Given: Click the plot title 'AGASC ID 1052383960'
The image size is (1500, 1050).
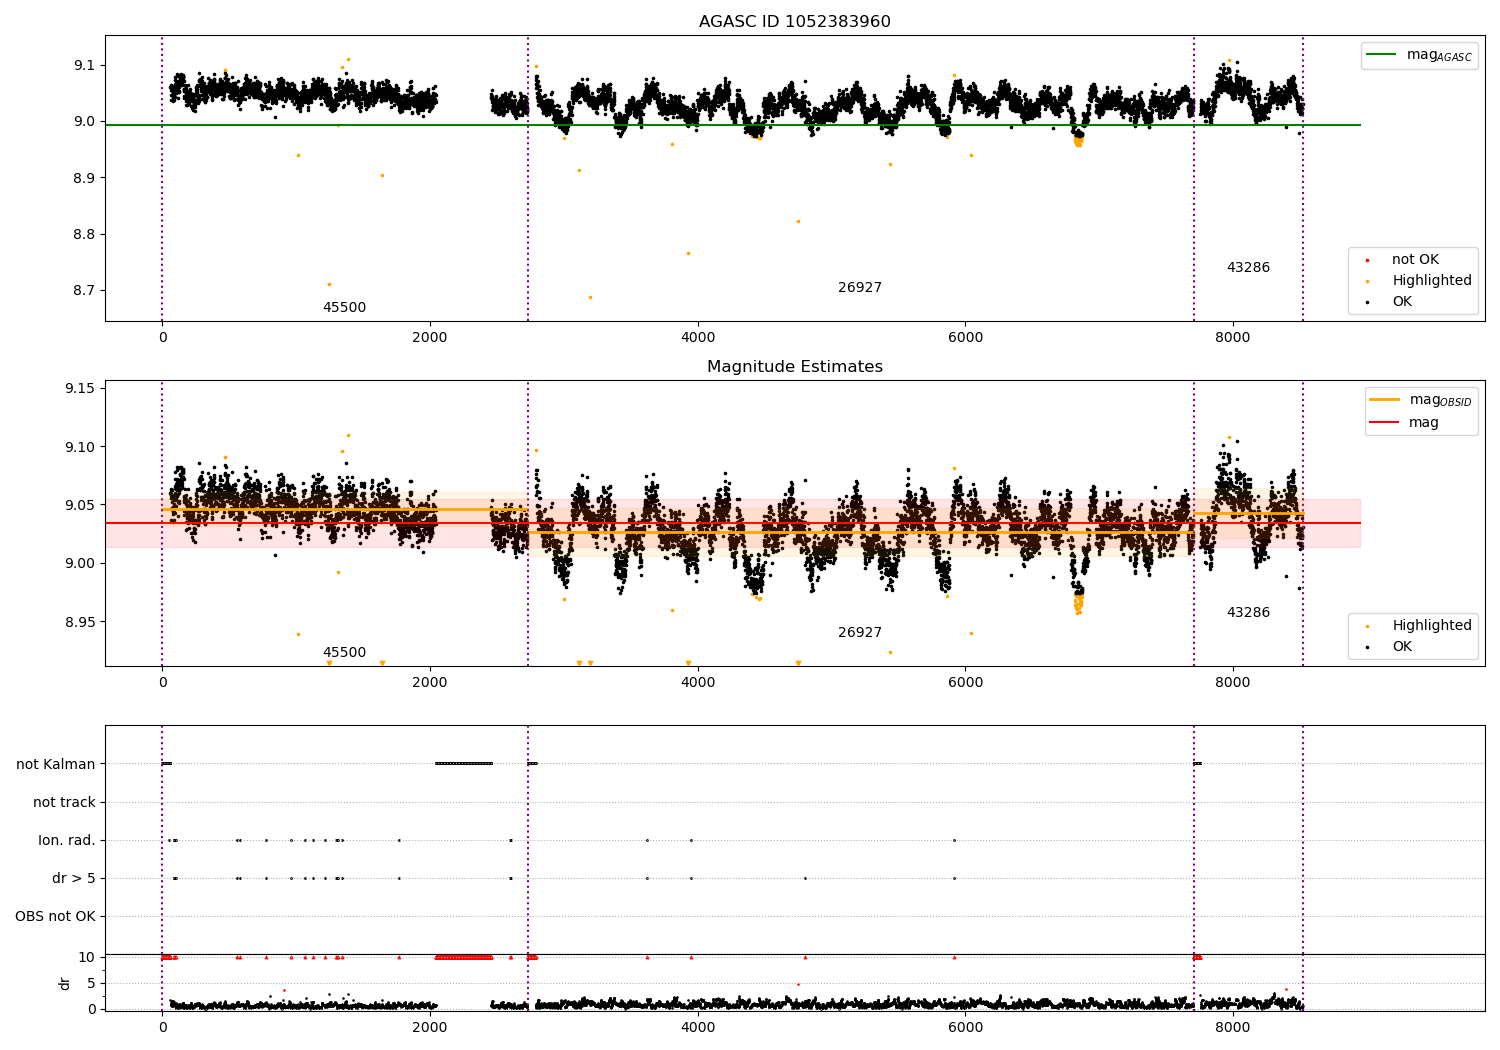Looking at the screenshot, I should coord(794,21).
